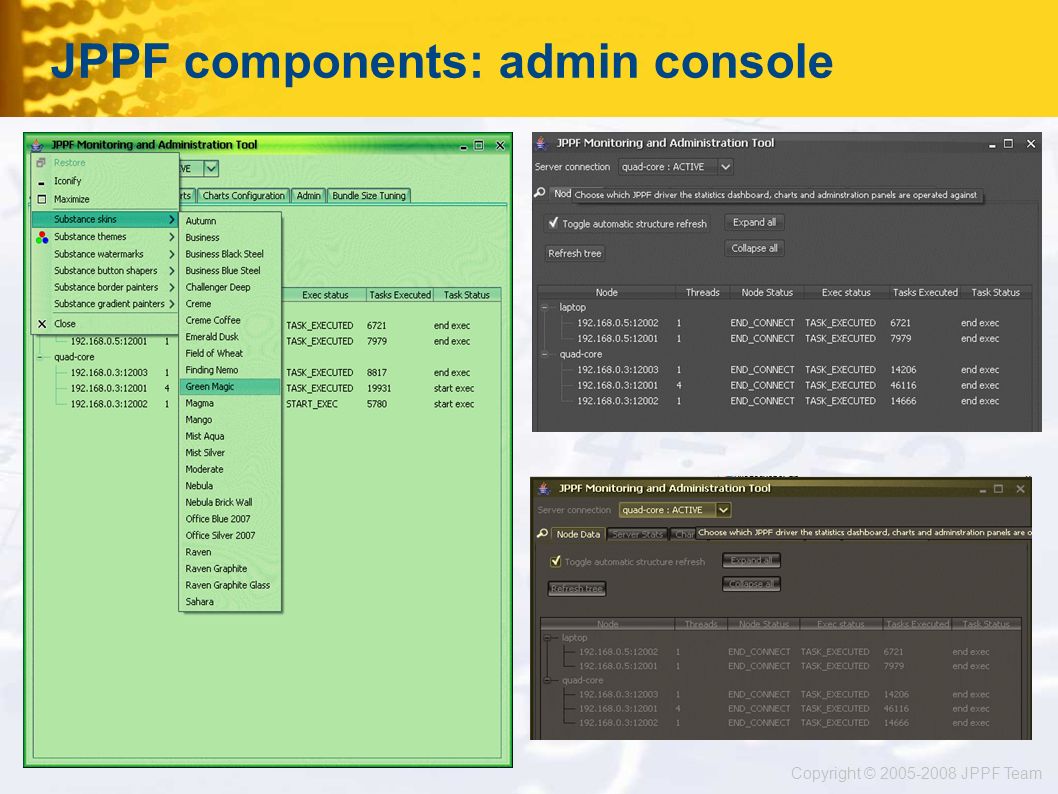This screenshot has width=1058, height=794.
Task: Click the Maximize icon in system menu
Action: point(42,199)
